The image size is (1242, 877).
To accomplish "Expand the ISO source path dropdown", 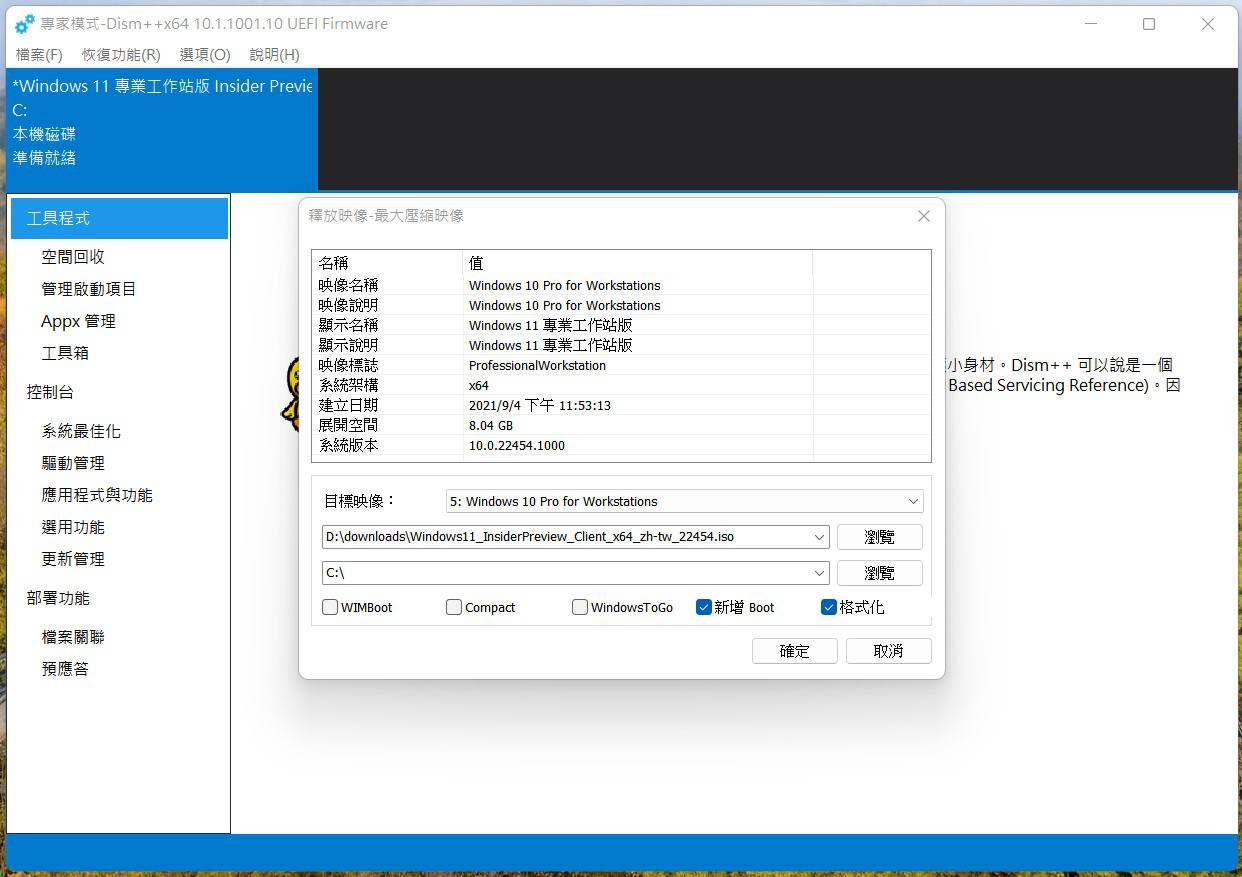I will click(820, 537).
